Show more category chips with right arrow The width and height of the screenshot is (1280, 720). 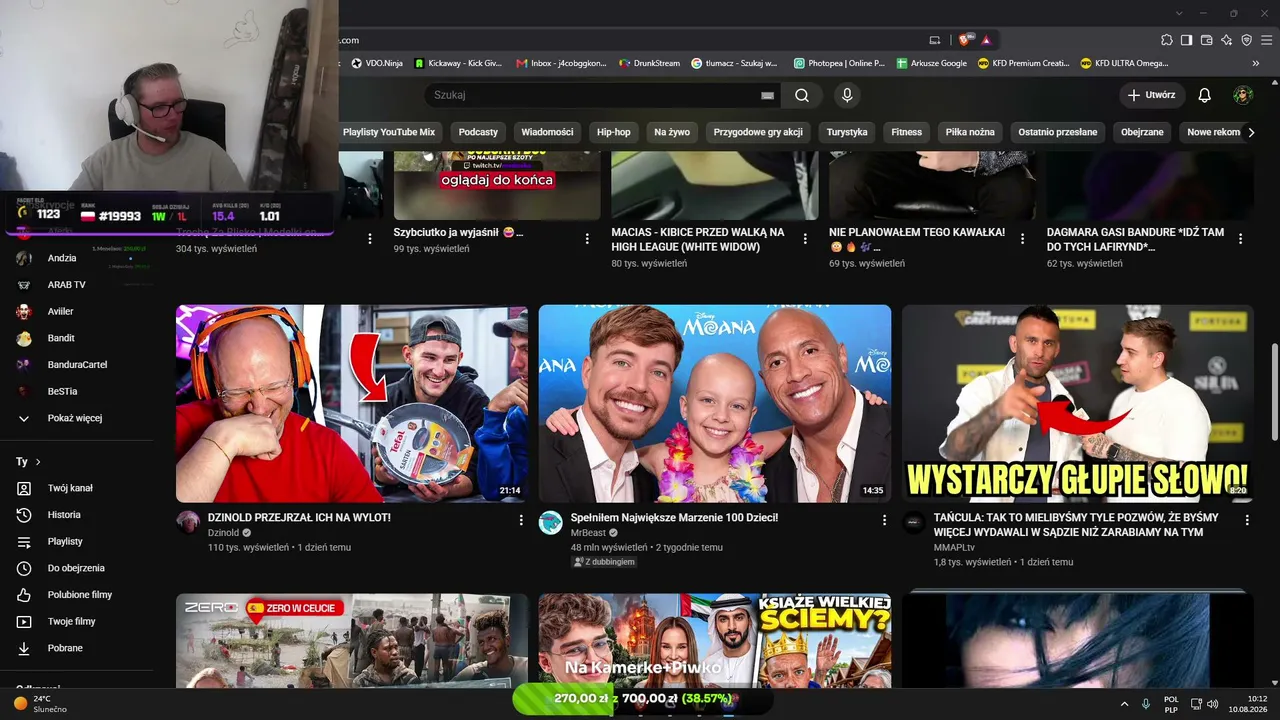click(x=1250, y=132)
